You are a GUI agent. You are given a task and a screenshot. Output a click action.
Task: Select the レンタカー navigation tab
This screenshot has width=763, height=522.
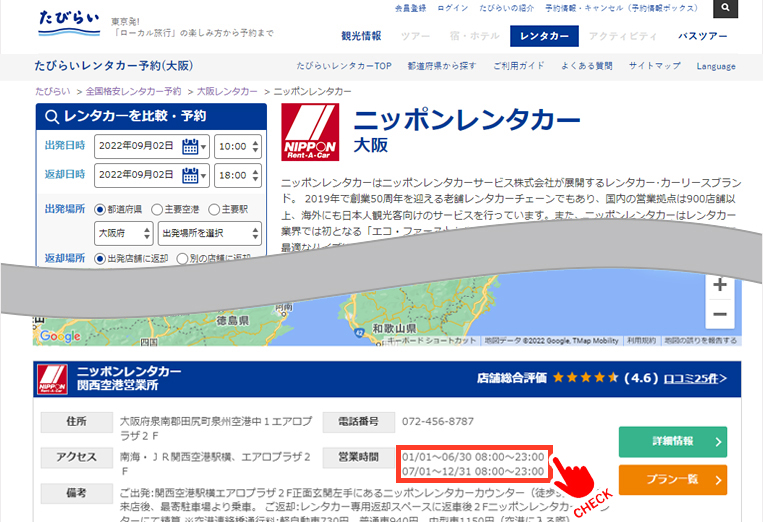544,36
